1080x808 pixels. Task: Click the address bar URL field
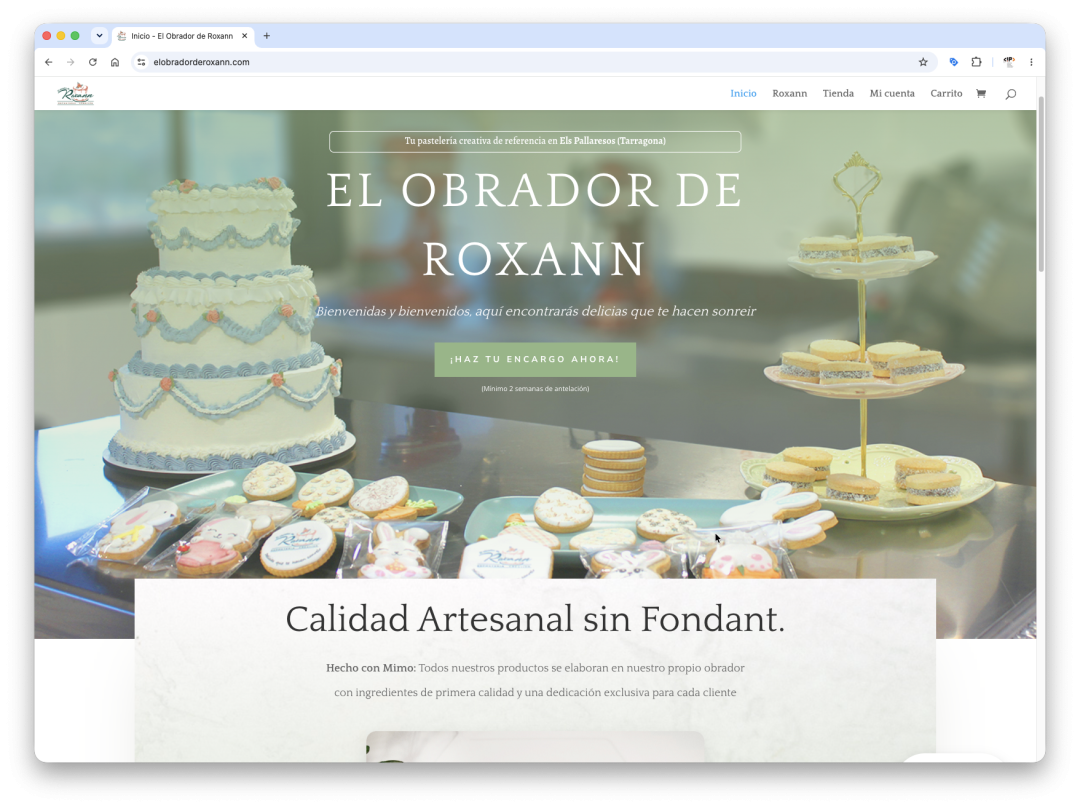coord(530,62)
